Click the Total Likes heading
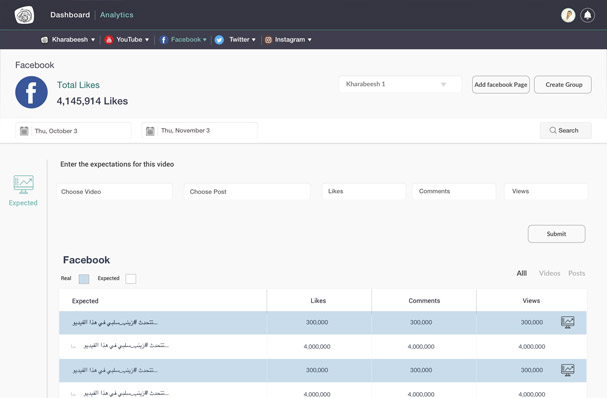The image size is (607, 398). [78, 85]
